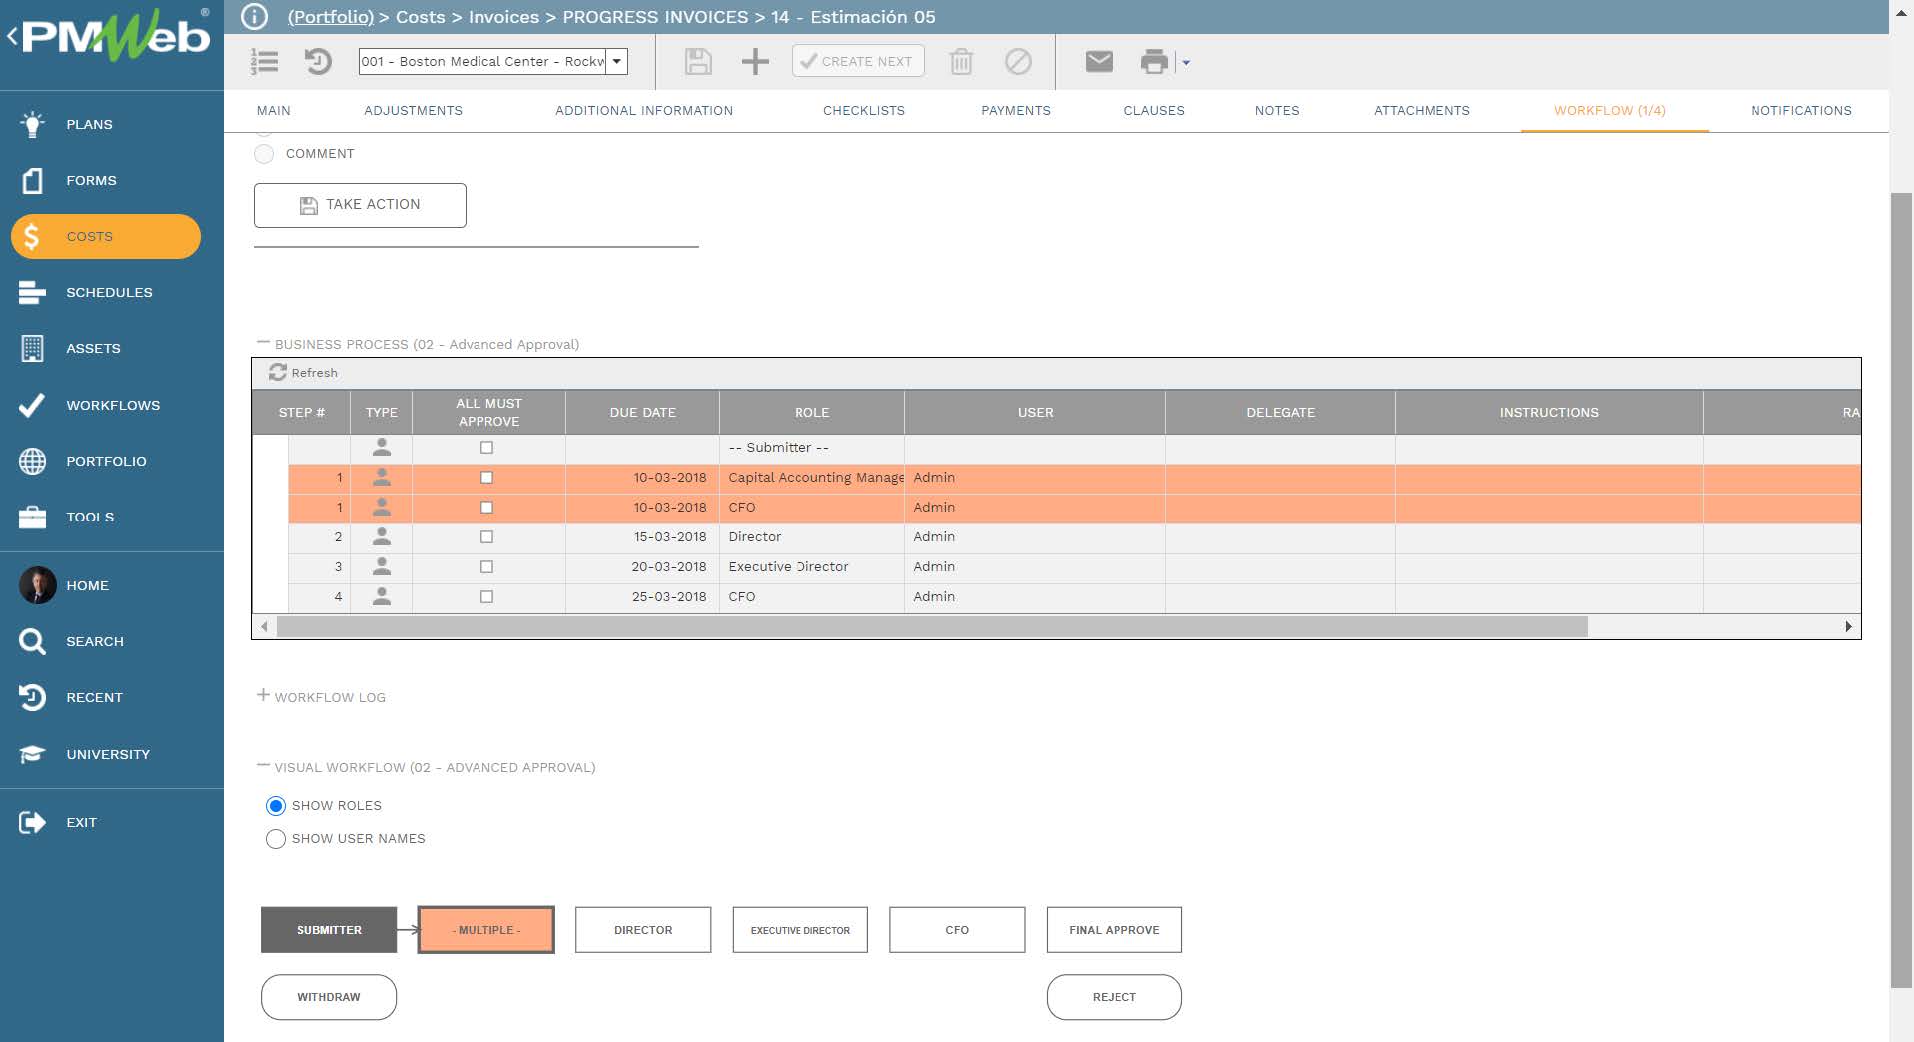Click grid scroll right arrow
1914x1042 pixels.
[x=1848, y=627]
